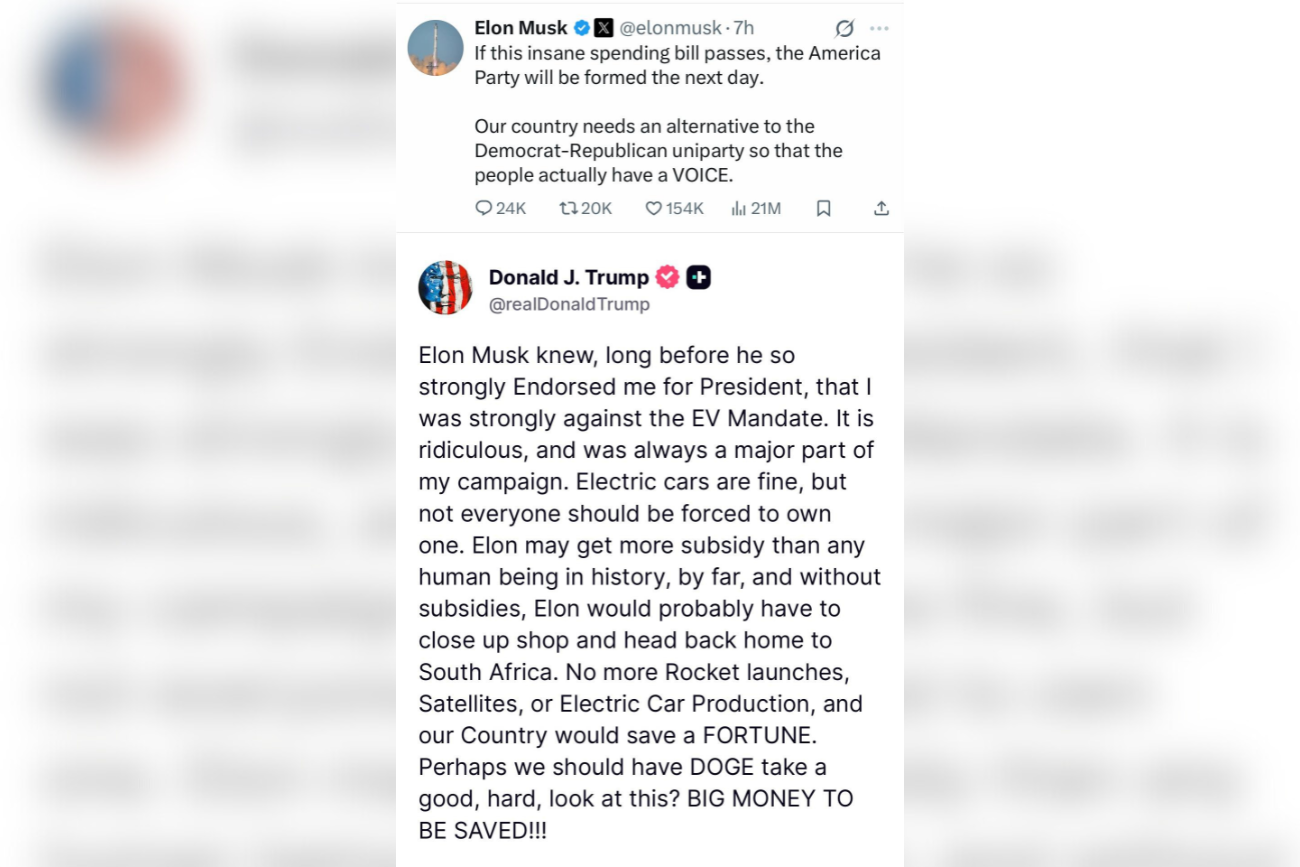Share the Elon Musk tweet
1300x867 pixels.
point(881,208)
